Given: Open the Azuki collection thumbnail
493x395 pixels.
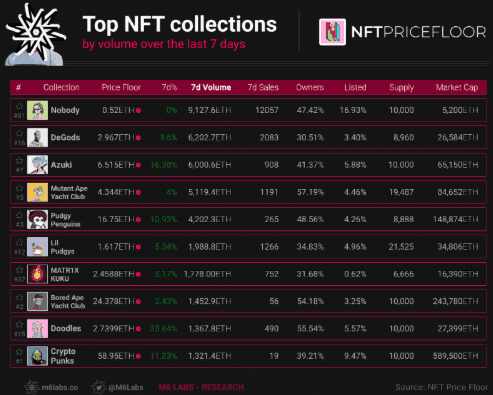Looking at the screenshot, I should coord(37,165).
